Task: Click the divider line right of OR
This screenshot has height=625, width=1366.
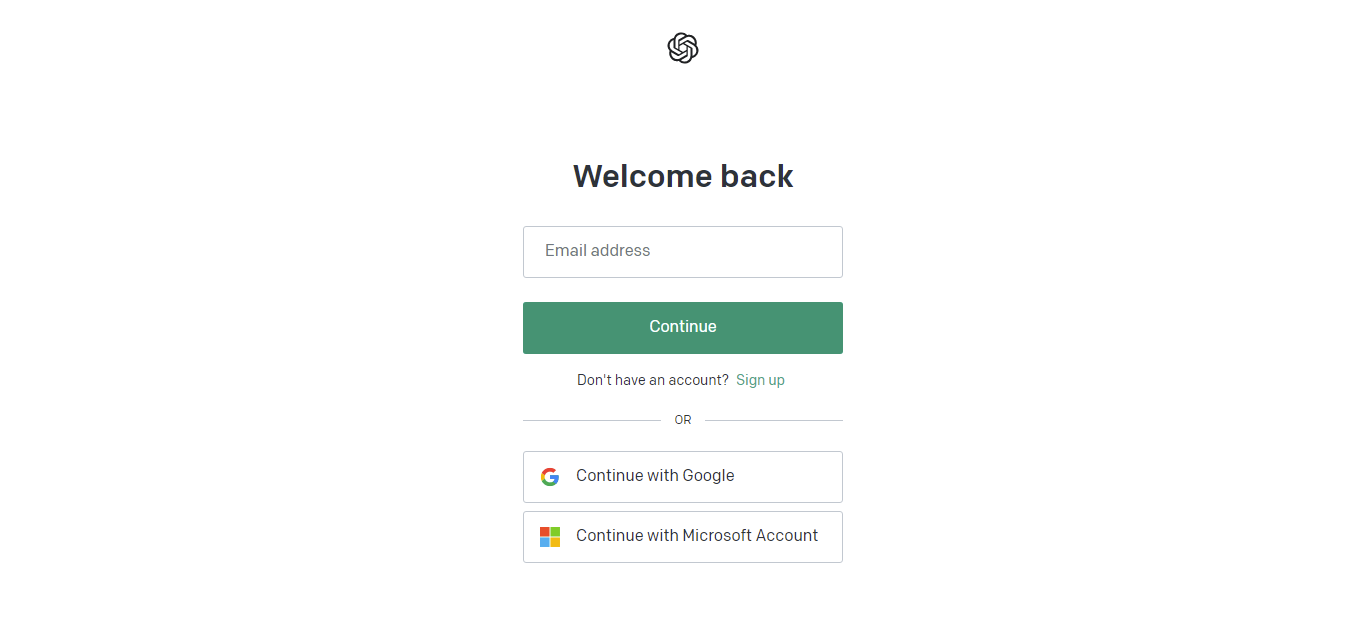Action: 774,420
